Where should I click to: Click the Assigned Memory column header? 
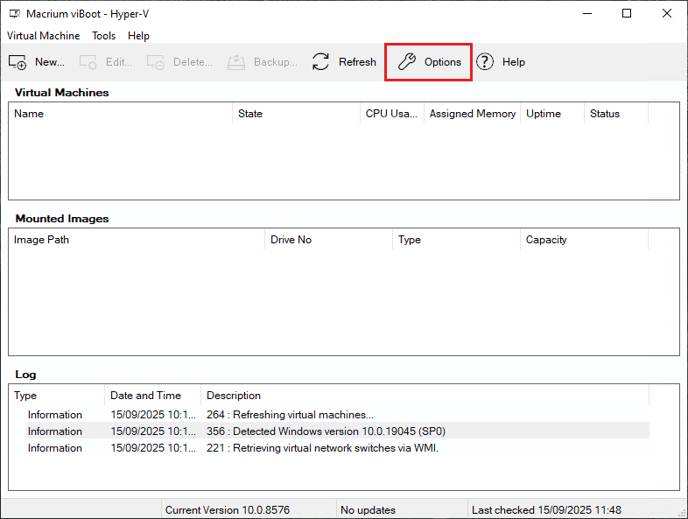pos(472,114)
